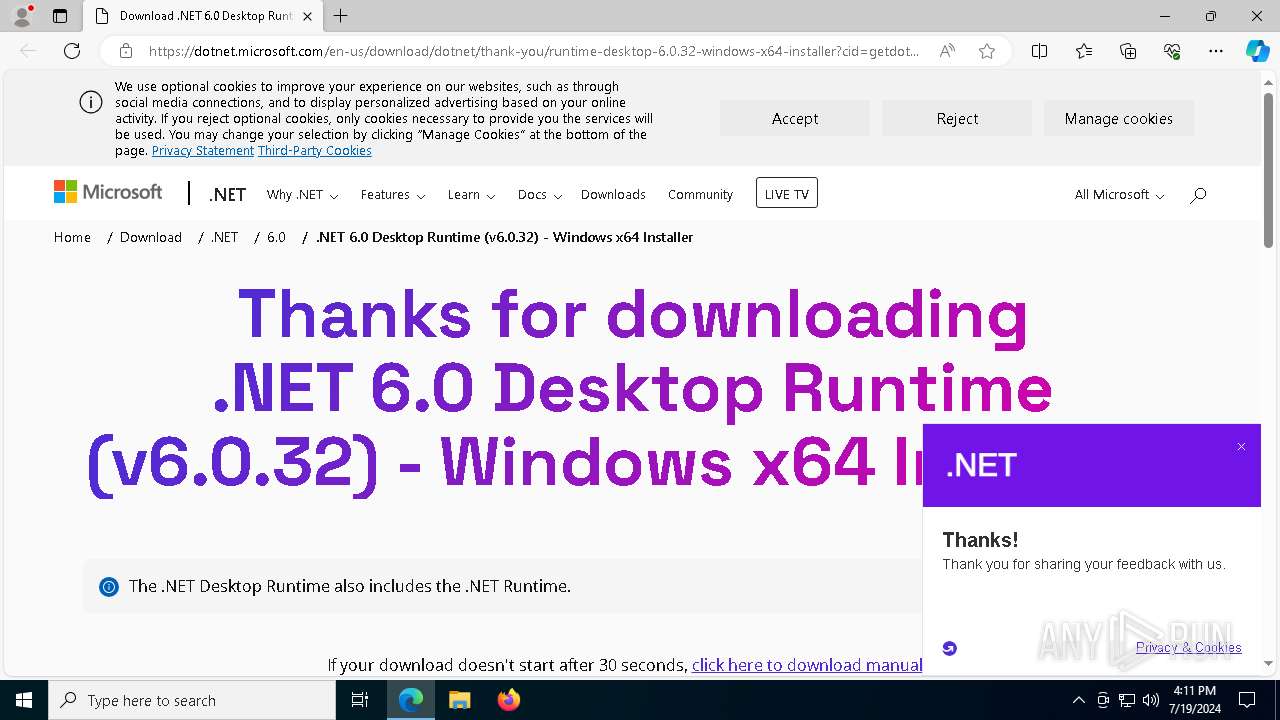Switch to Microsoft Edge on taskbar
The width and height of the screenshot is (1280, 720).
(411, 700)
